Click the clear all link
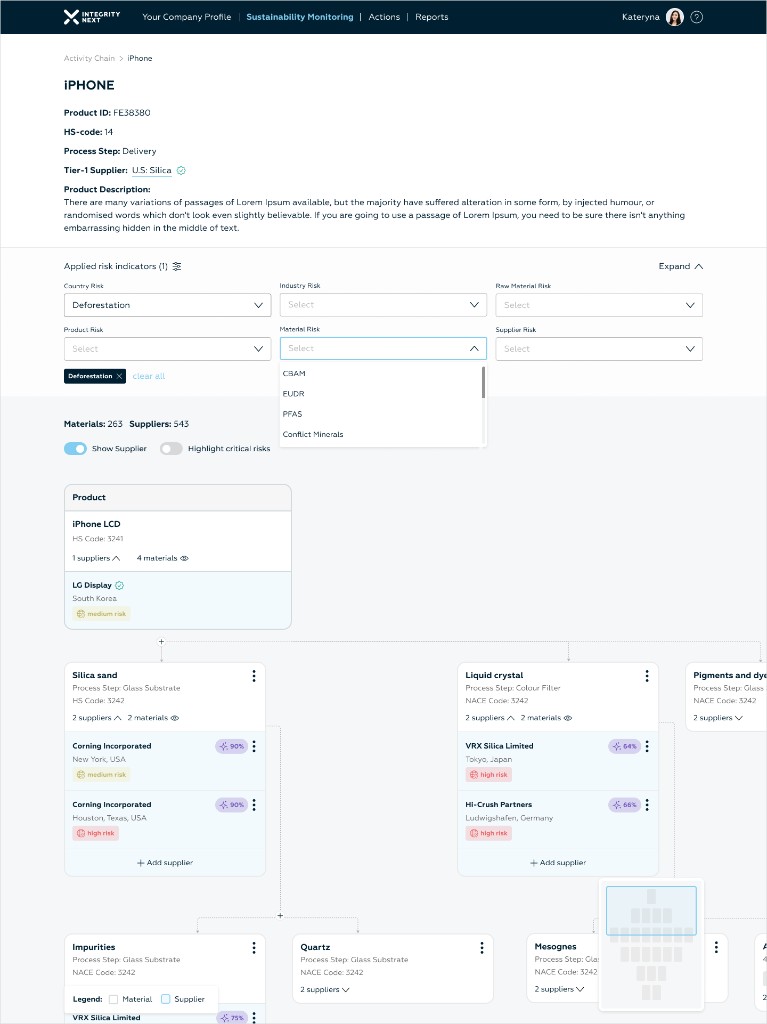The height and width of the screenshot is (1024, 767). tap(149, 376)
